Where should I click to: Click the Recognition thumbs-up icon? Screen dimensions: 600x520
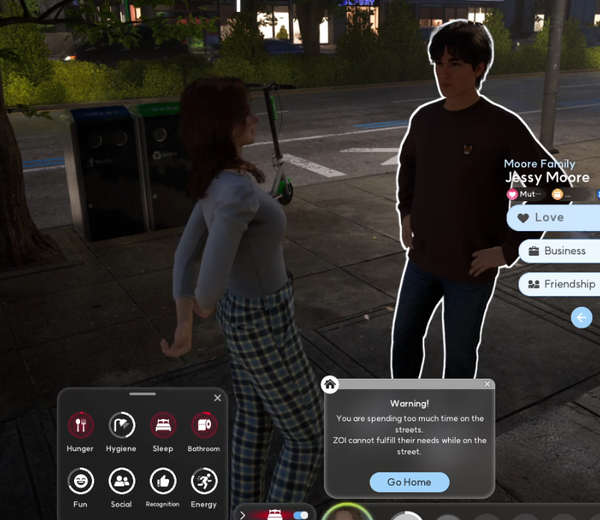[x=163, y=481]
